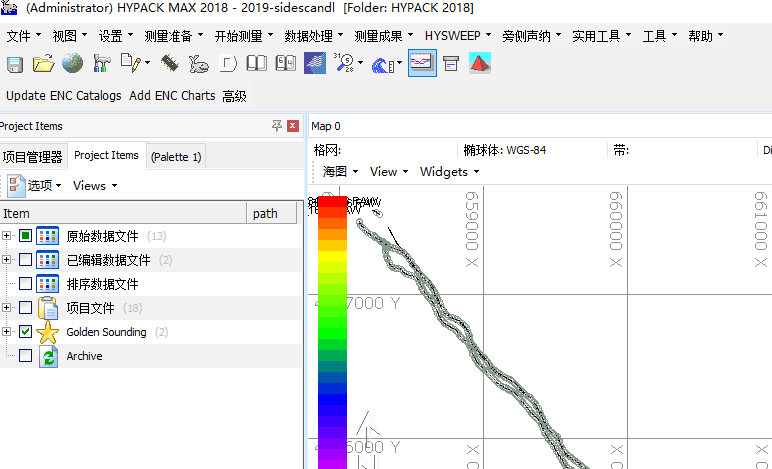Click the 已编辑数据文件 grid icon
772x469 pixels.
tap(48, 260)
